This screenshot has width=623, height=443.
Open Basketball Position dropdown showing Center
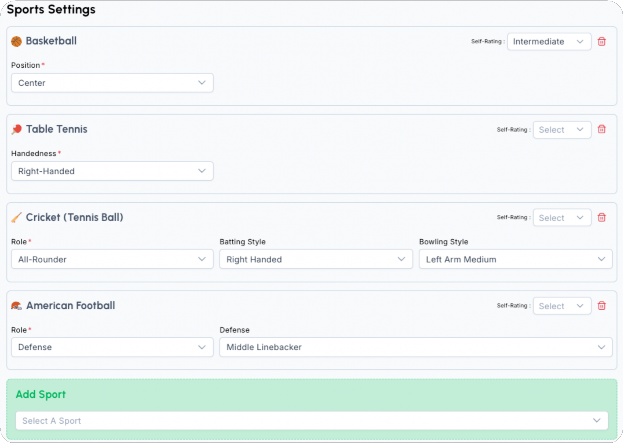click(x=112, y=83)
